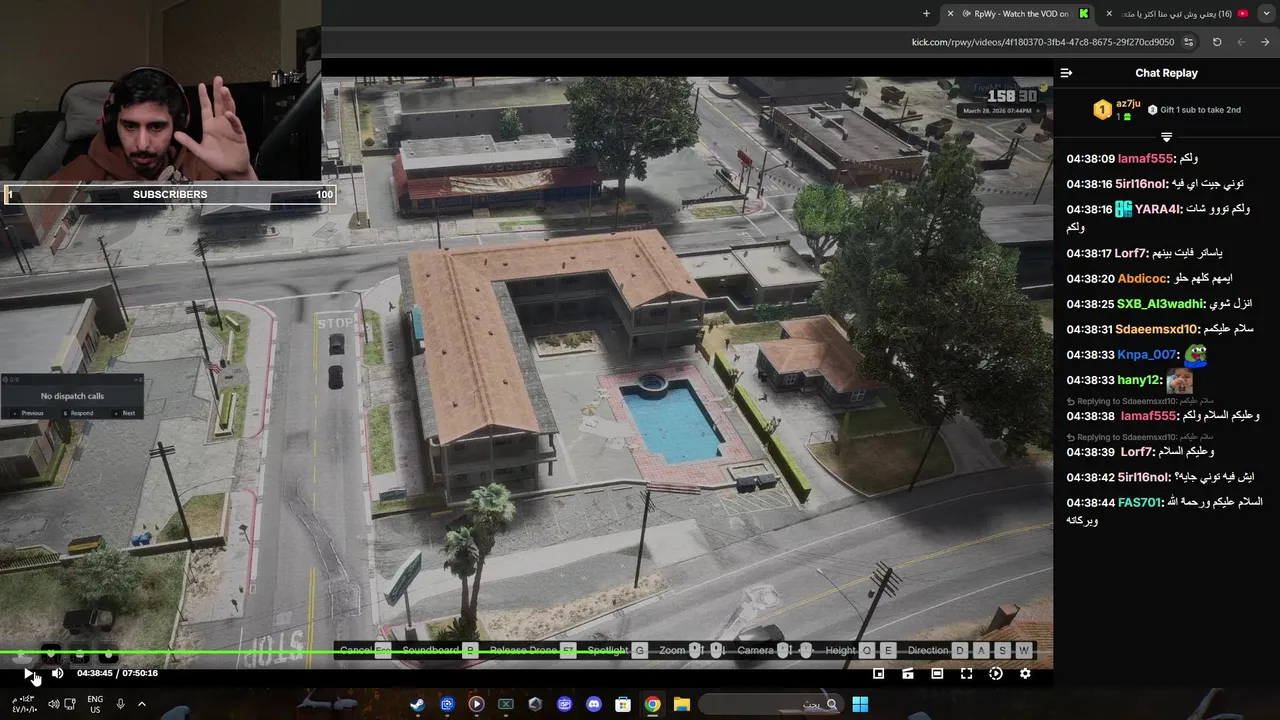This screenshot has width=1280, height=720.
Task: Click the Pepe emote in Knpa_007's message
Action: pos(1195,354)
